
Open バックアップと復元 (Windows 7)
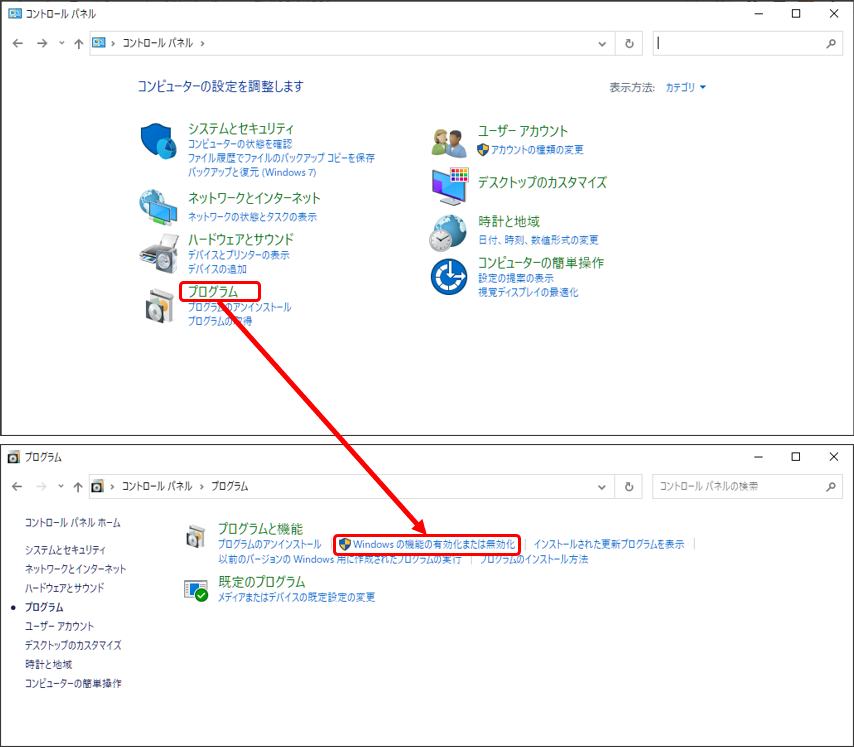coord(252,172)
